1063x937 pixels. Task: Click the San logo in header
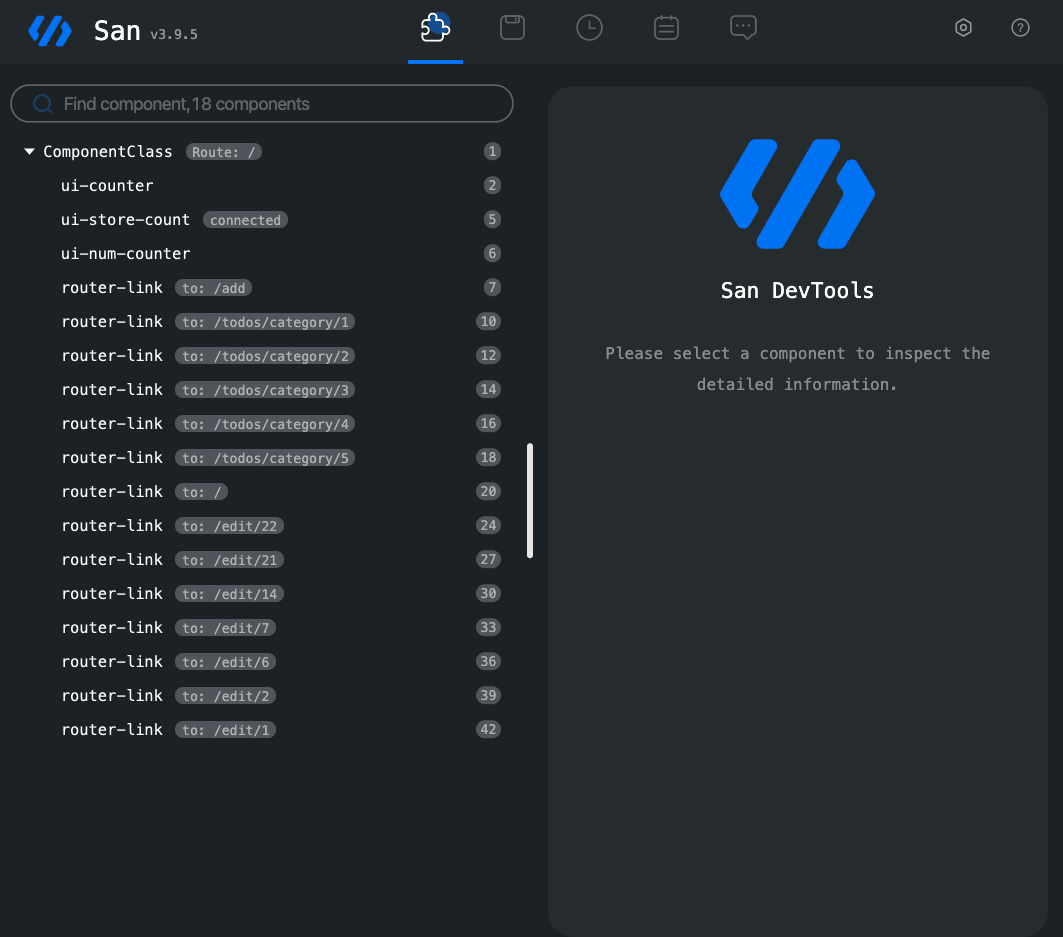(50, 31)
